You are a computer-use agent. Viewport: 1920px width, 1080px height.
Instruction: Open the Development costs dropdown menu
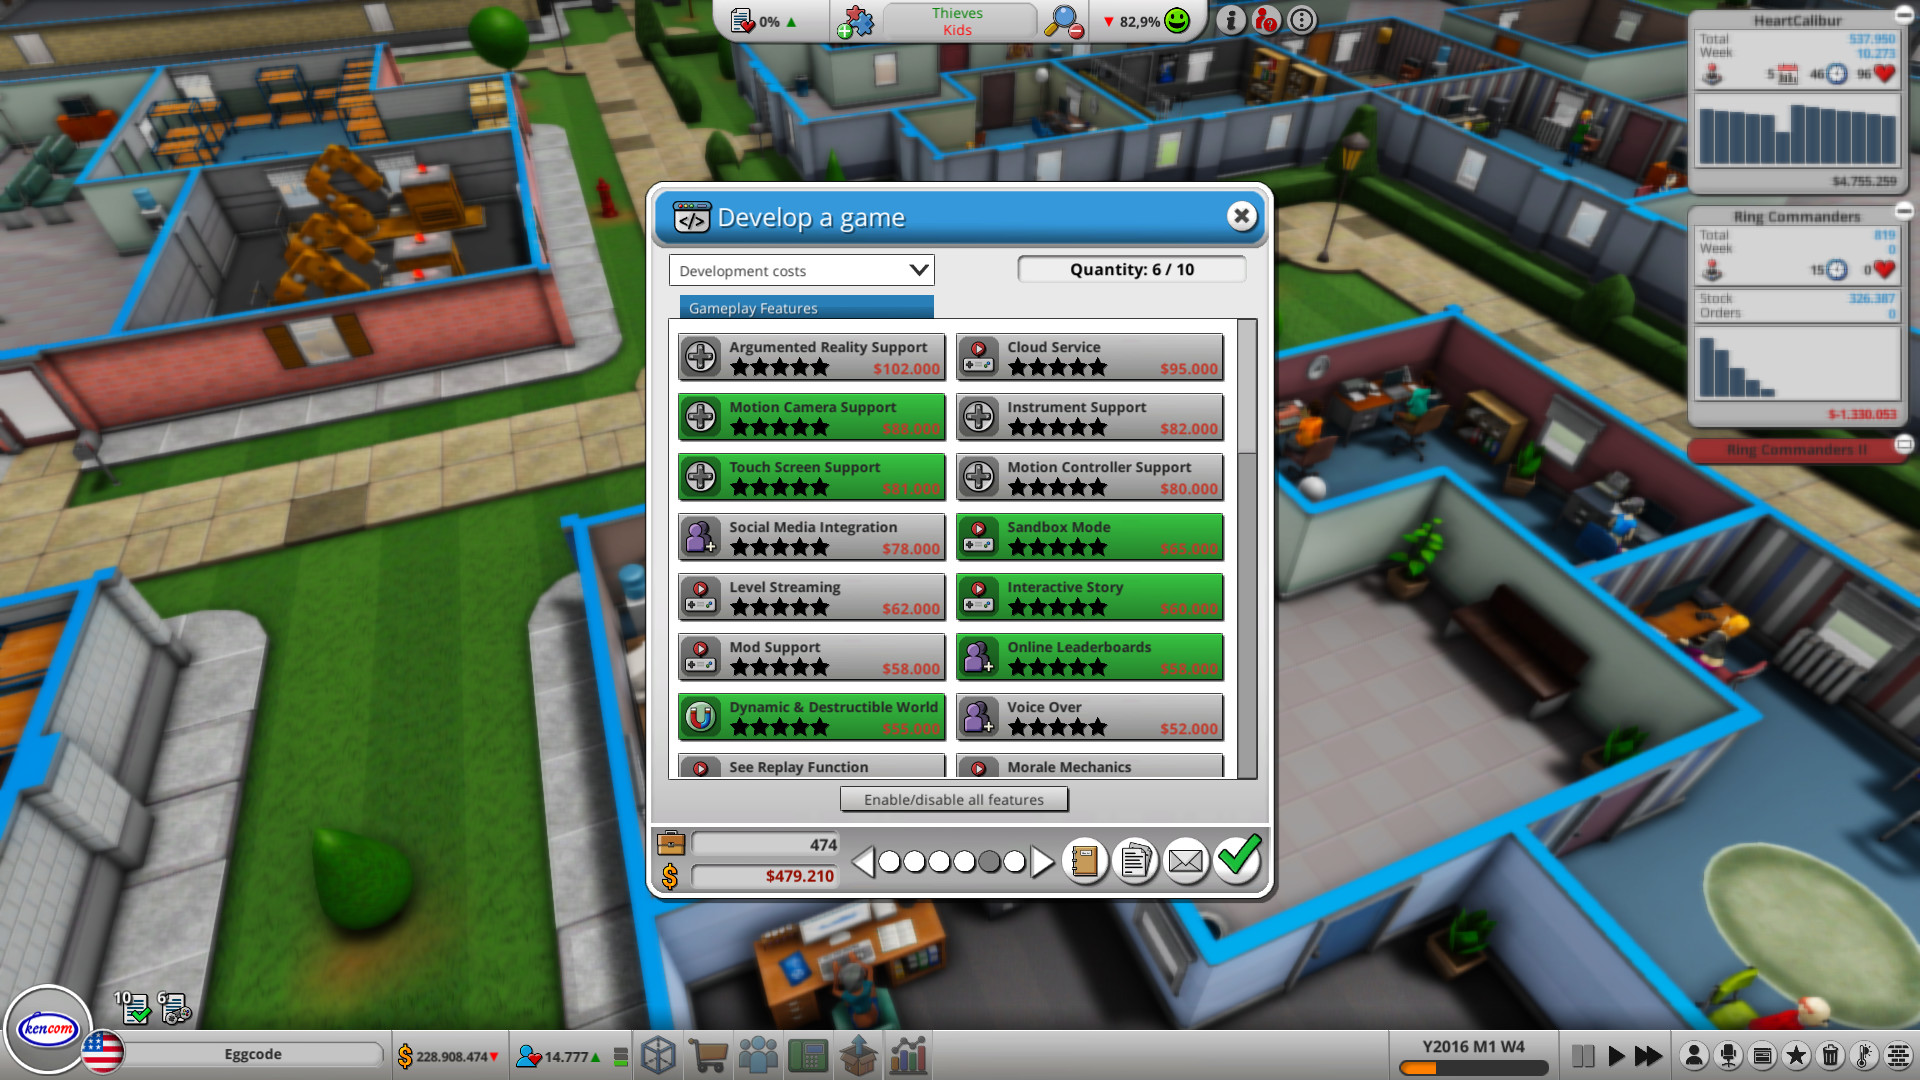[802, 270]
